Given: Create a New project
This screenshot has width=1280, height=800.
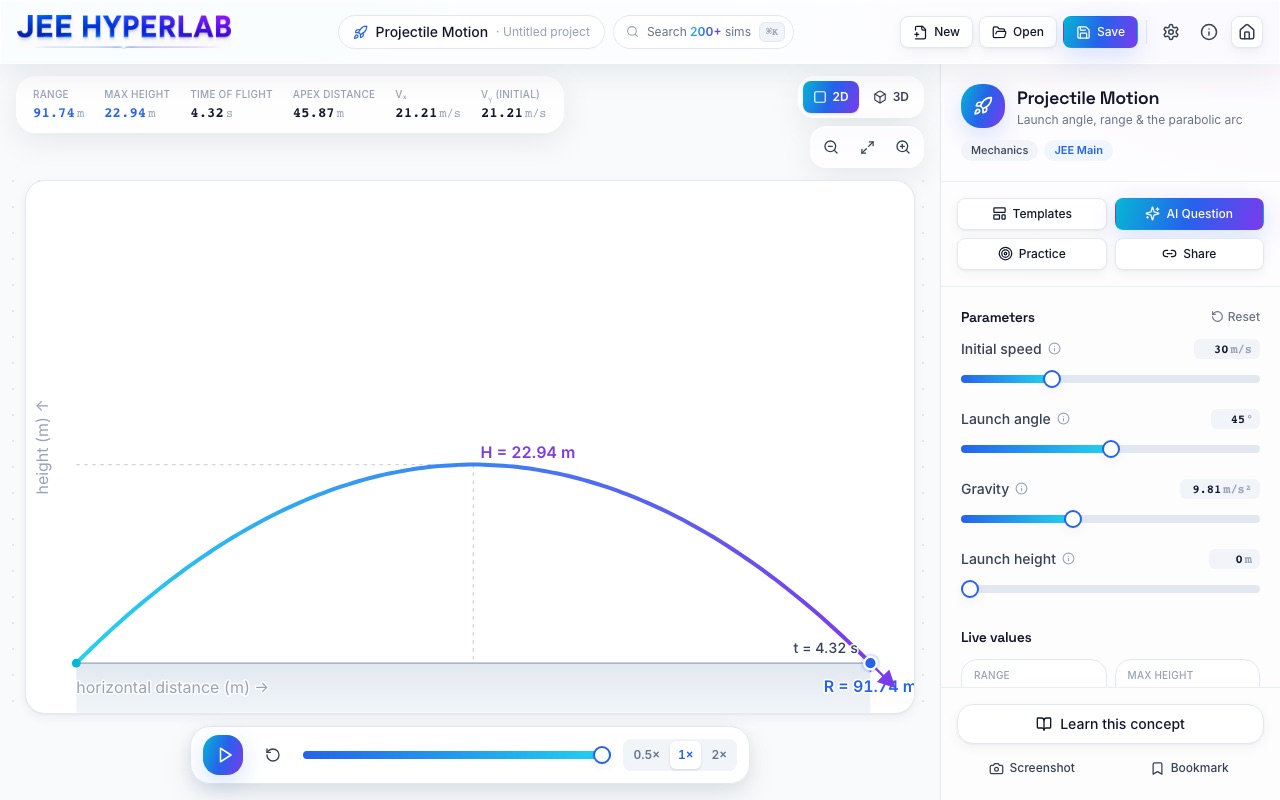Looking at the screenshot, I should [936, 32].
